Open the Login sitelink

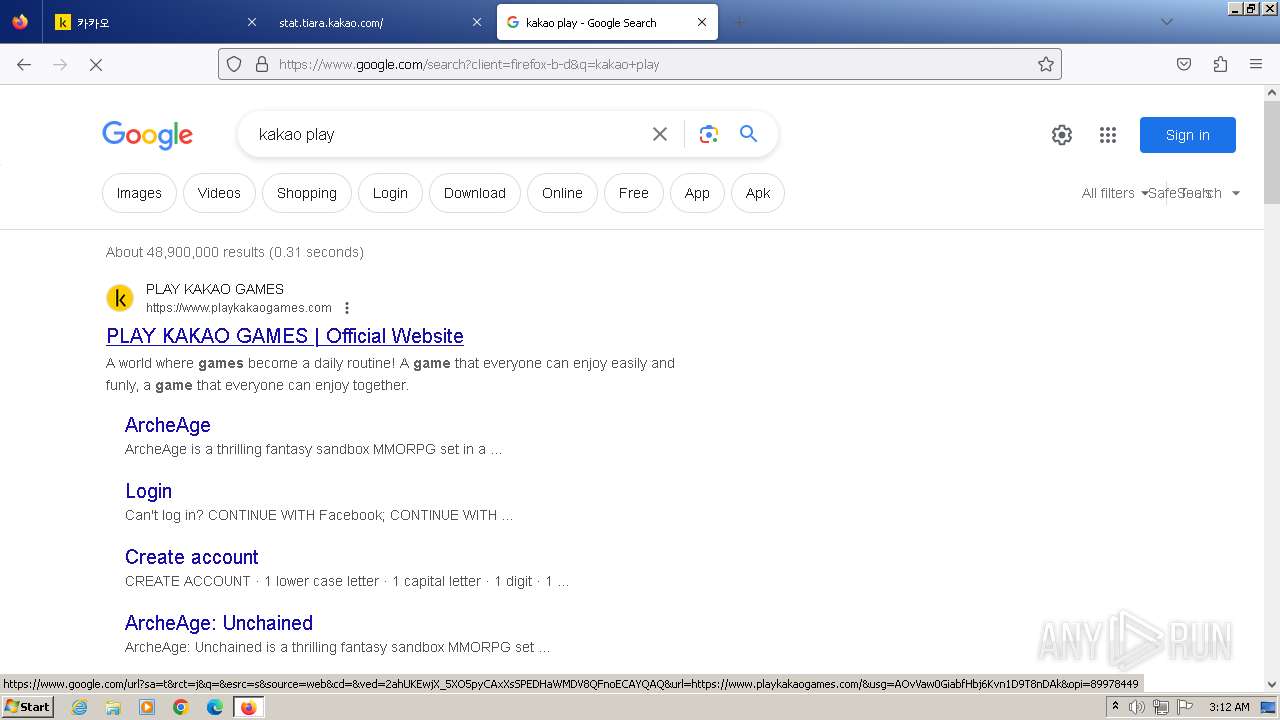[148, 491]
